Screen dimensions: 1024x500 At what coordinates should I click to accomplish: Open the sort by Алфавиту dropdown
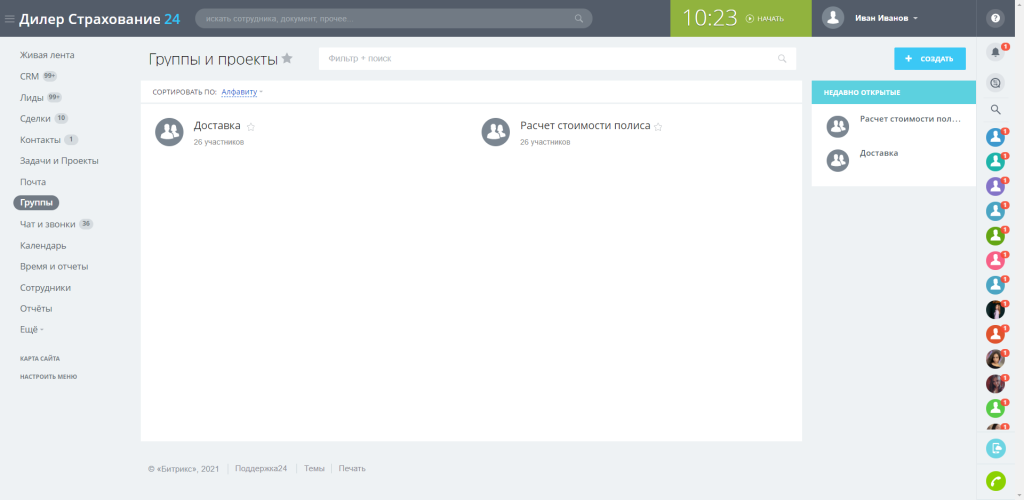[242, 92]
